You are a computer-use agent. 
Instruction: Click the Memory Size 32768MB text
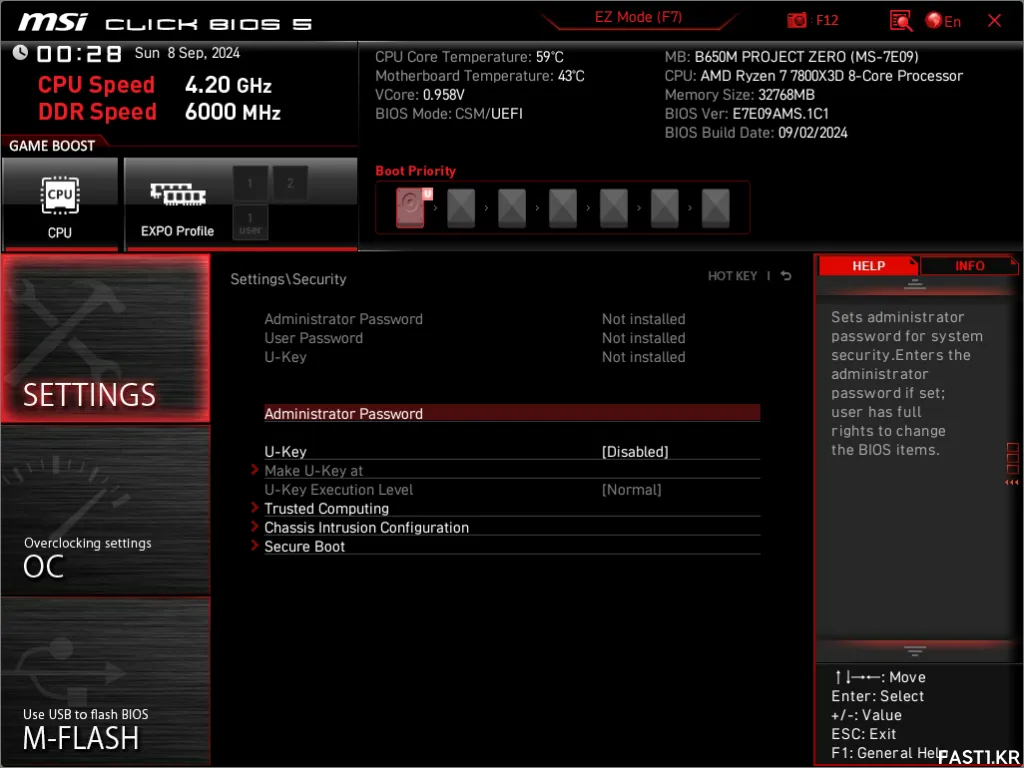(x=739, y=95)
